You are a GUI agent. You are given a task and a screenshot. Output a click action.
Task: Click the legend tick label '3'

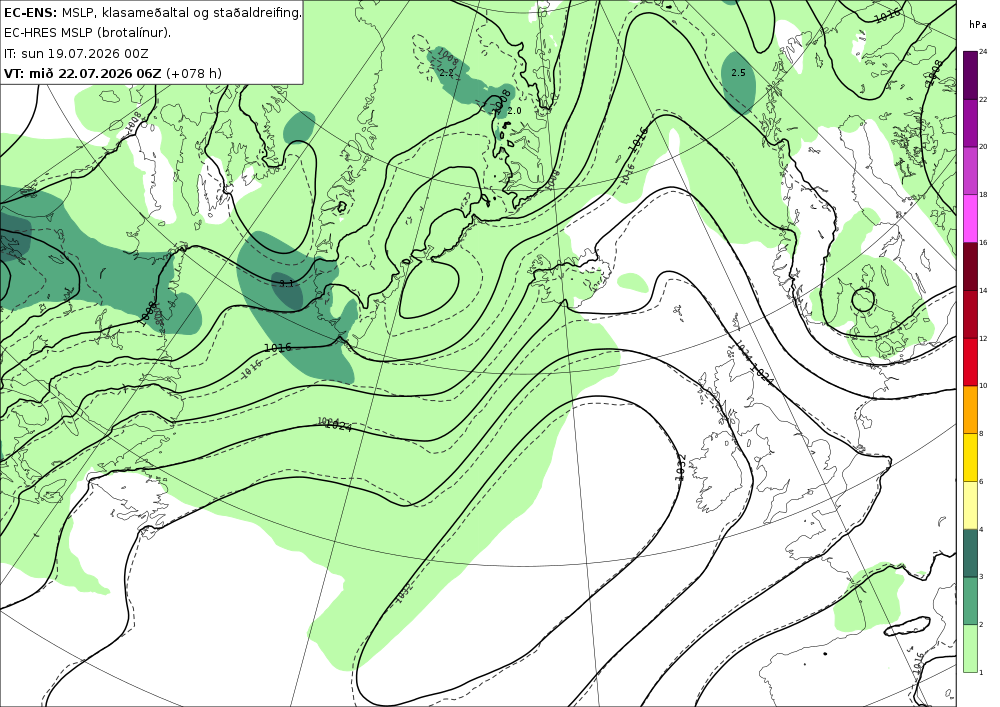click(981, 577)
